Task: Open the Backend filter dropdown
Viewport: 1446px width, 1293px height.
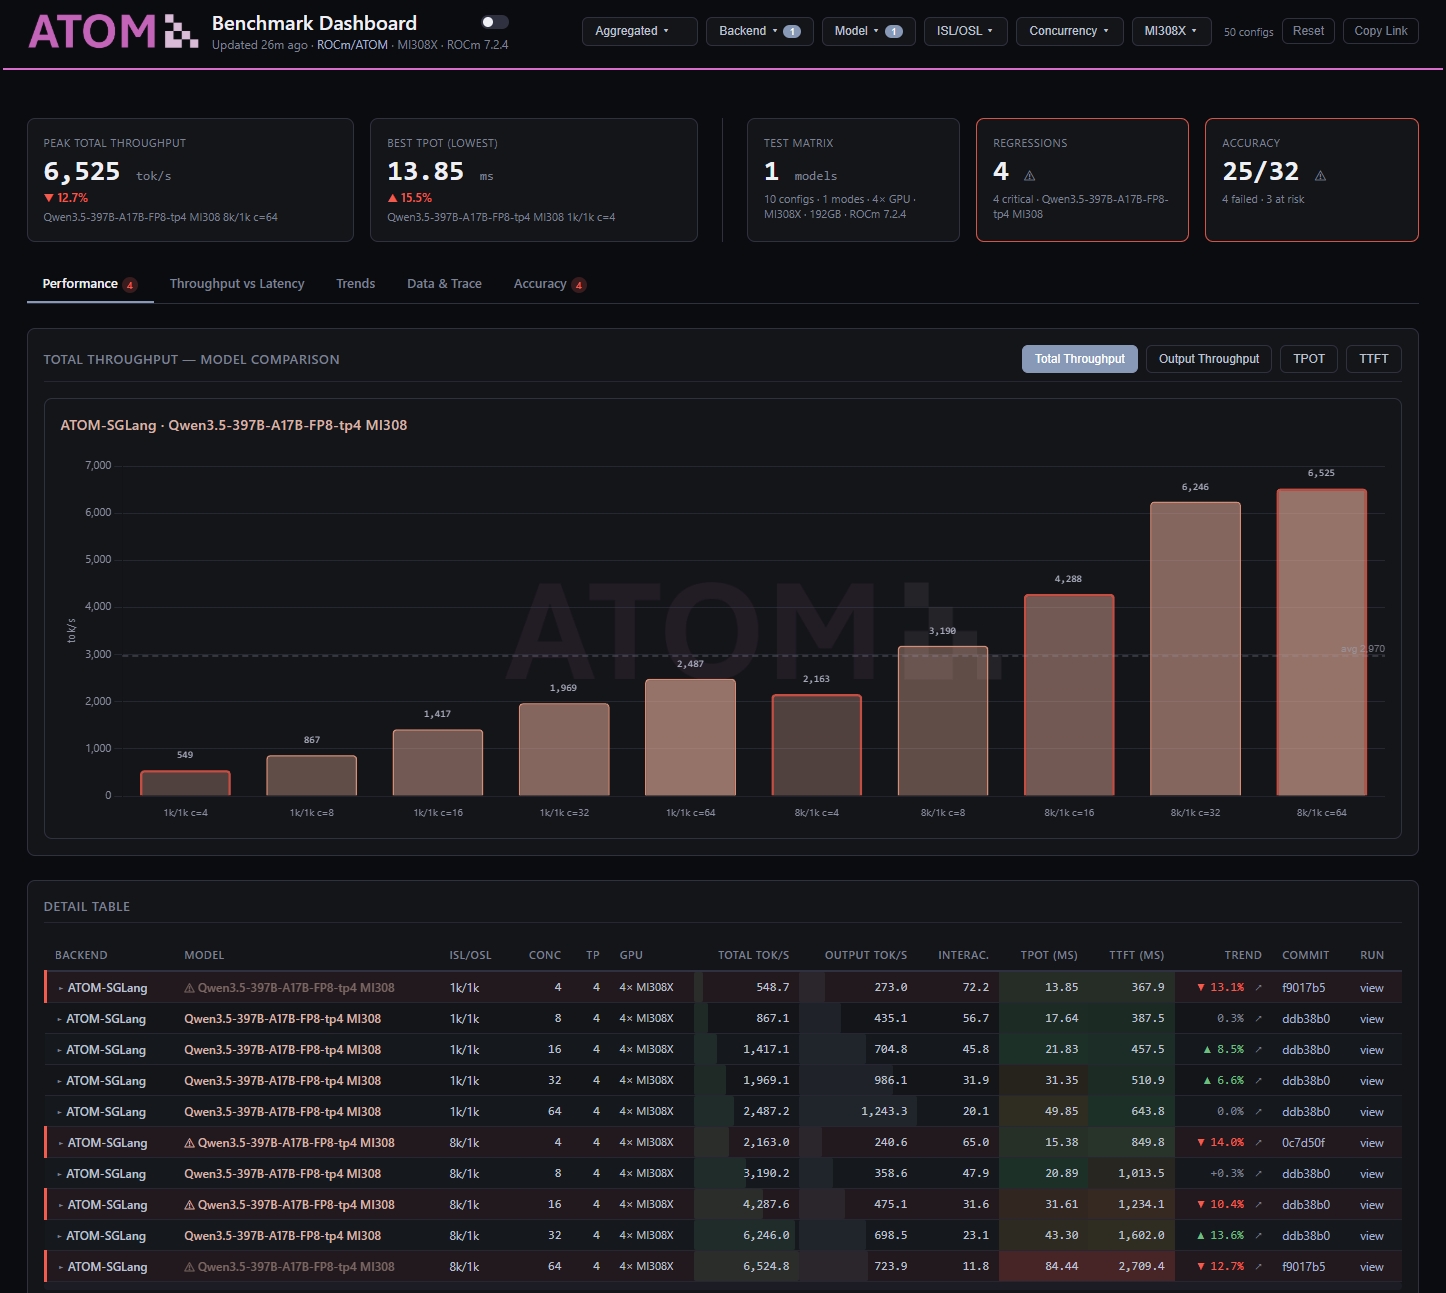Action: pos(759,31)
